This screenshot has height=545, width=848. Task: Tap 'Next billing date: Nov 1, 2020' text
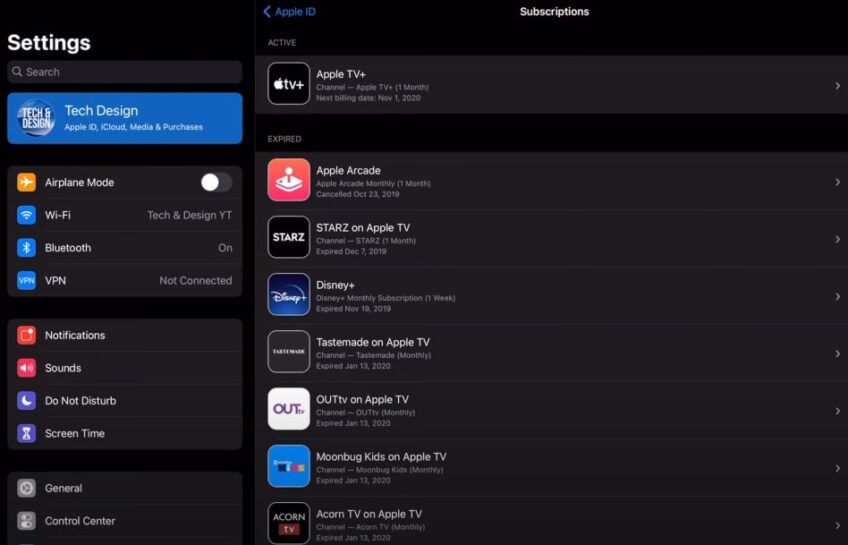pyautogui.click(x=368, y=98)
